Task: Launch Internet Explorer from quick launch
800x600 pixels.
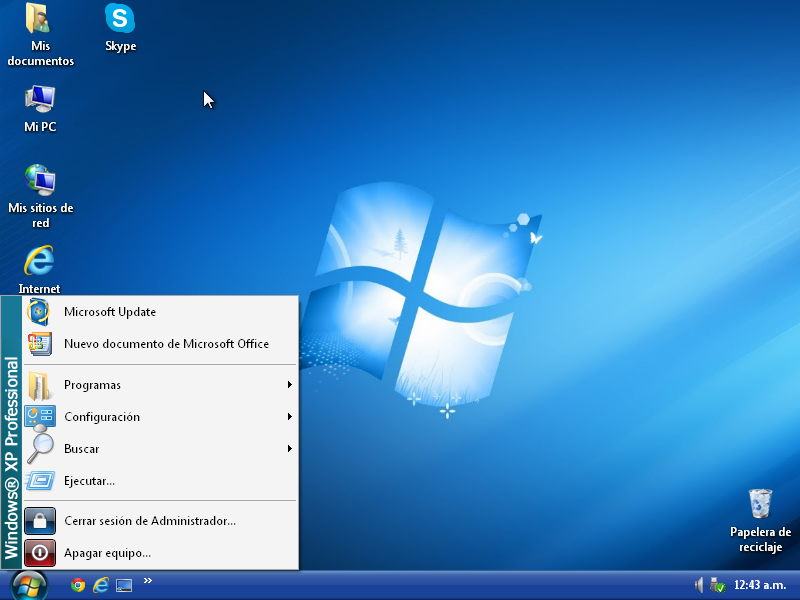Action: (101, 585)
